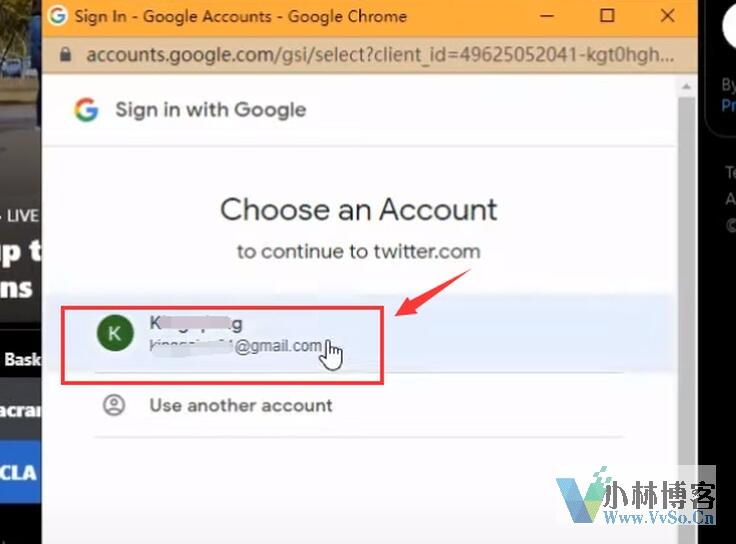Click the scrollbar up arrow

pos(686,86)
